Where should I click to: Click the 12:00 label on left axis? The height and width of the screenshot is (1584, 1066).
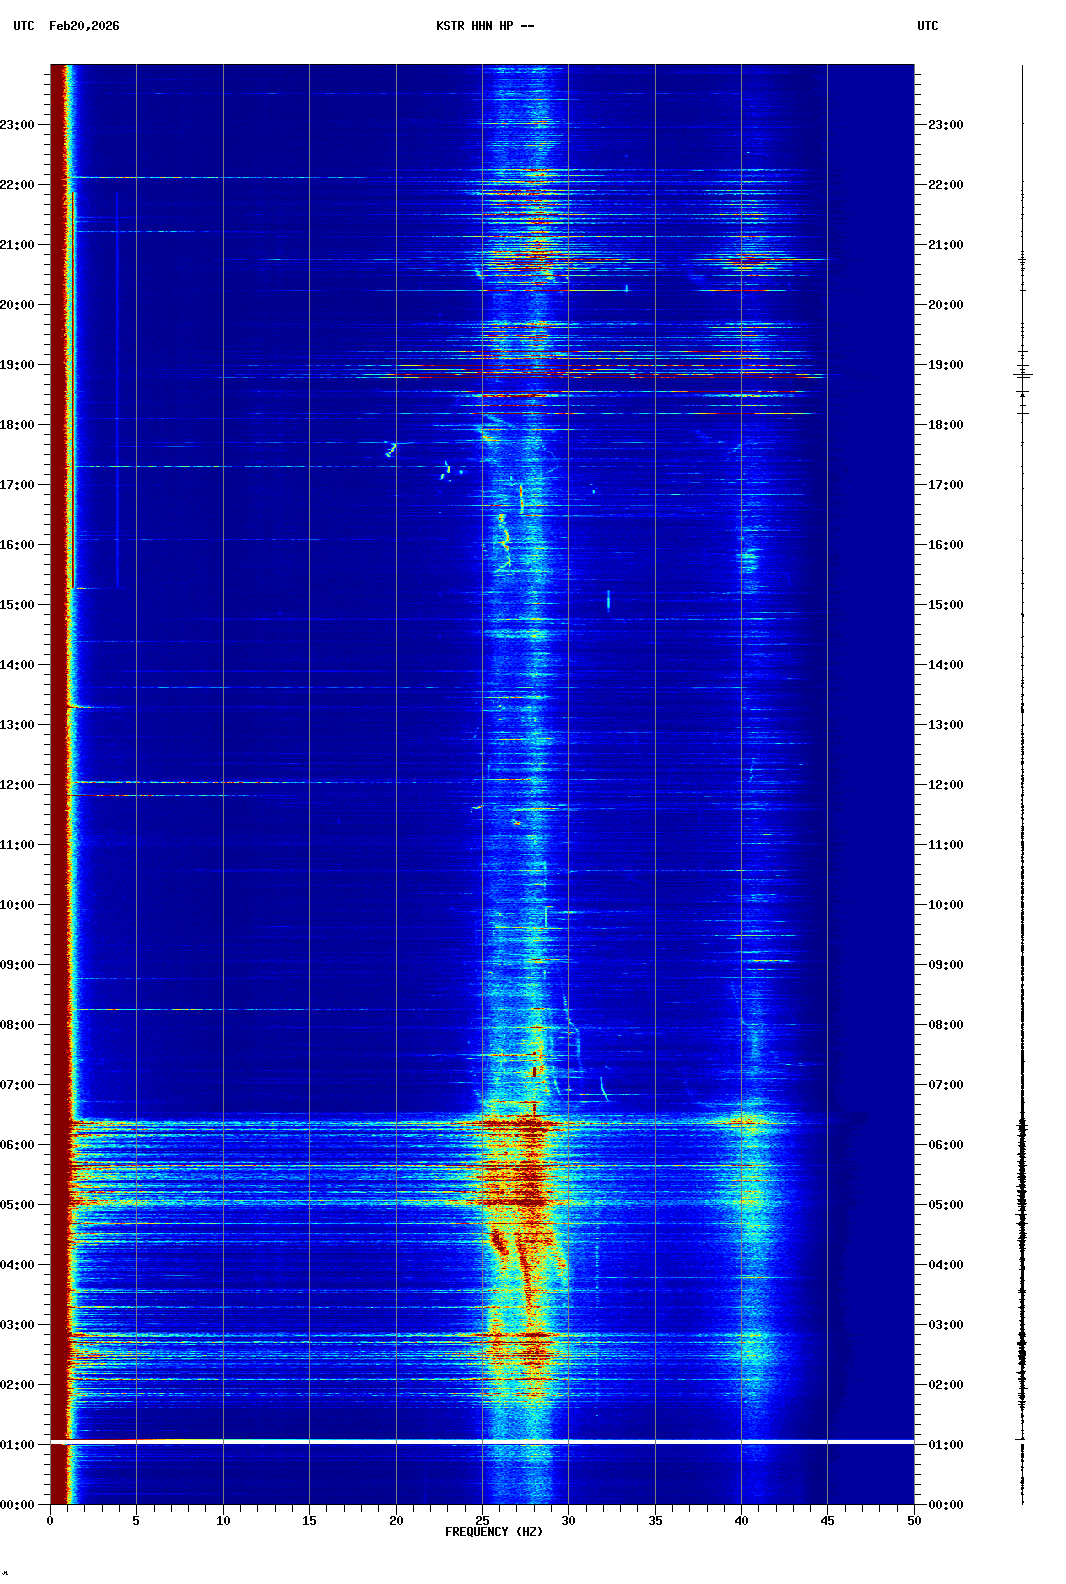point(18,785)
